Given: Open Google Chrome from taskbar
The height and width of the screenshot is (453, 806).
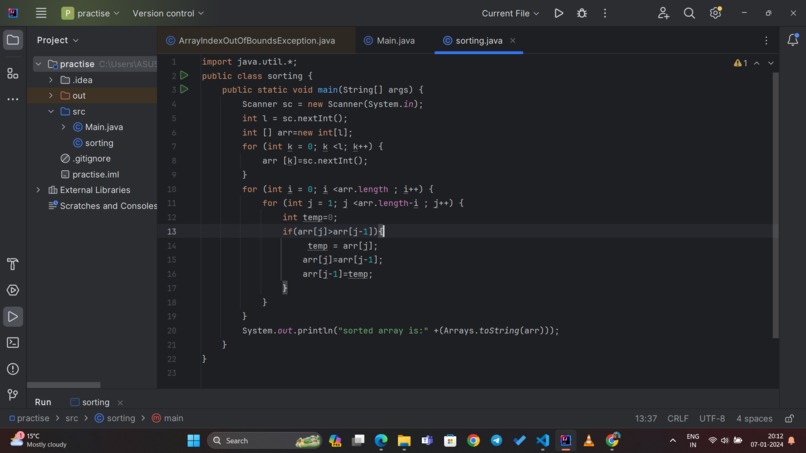Looking at the screenshot, I should click(x=473, y=441).
